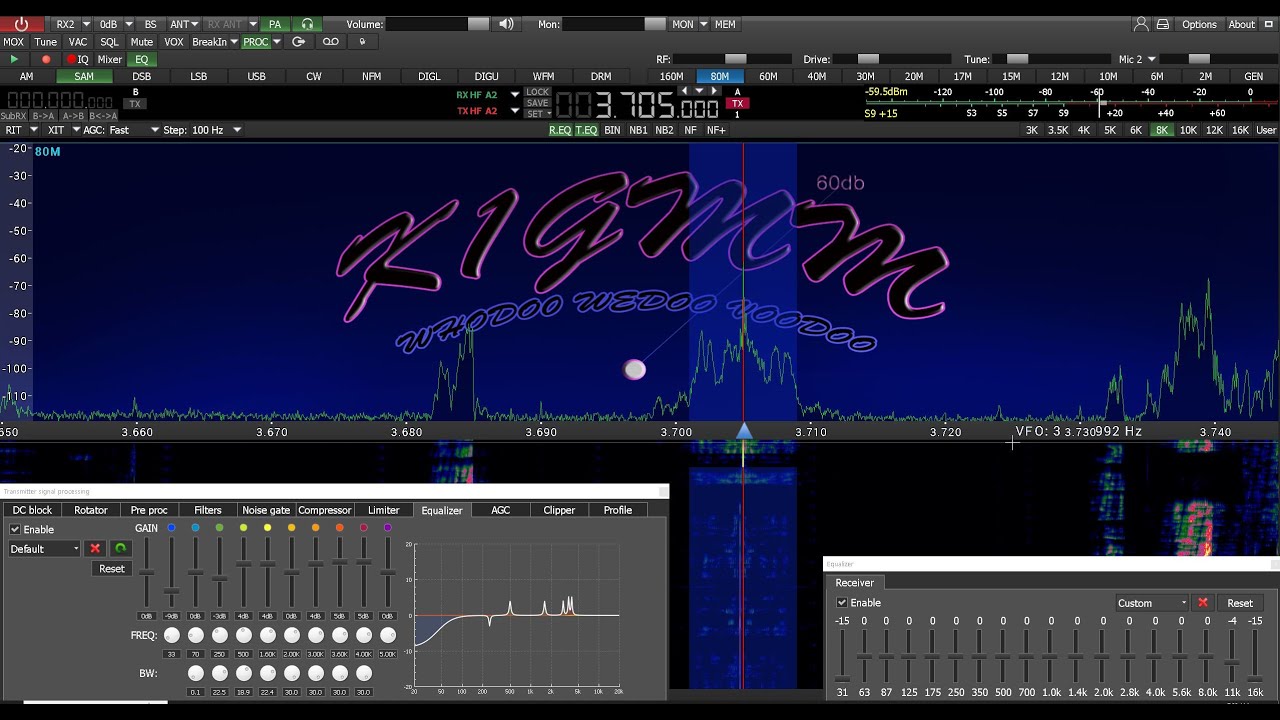Switch to the Compressor tab
Screen dimensions: 1280x720
pyautogui.click(x=325, y=510)
